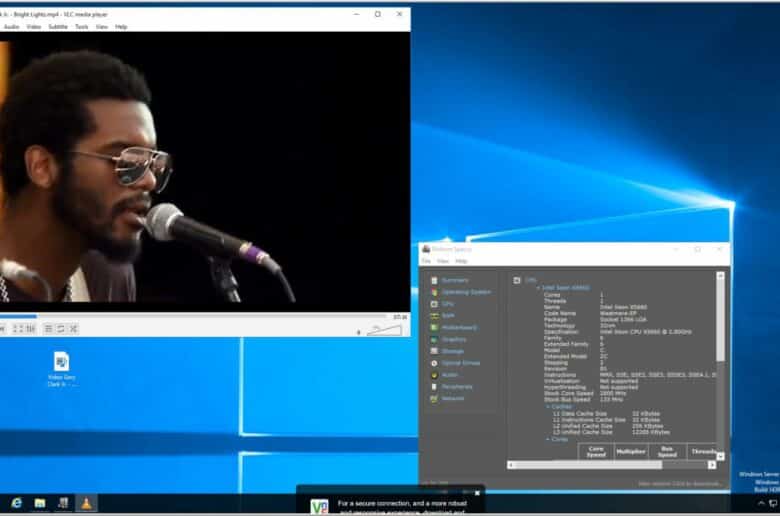The height and width of the screenshot is (516, 780).
Task: Select the CPU chip icon in Speccy sidebar
Action: 434,304
